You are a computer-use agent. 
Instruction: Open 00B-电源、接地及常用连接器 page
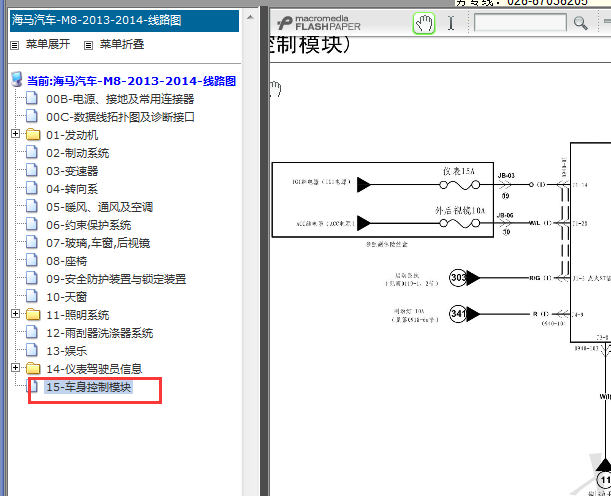tap(120, 99)
